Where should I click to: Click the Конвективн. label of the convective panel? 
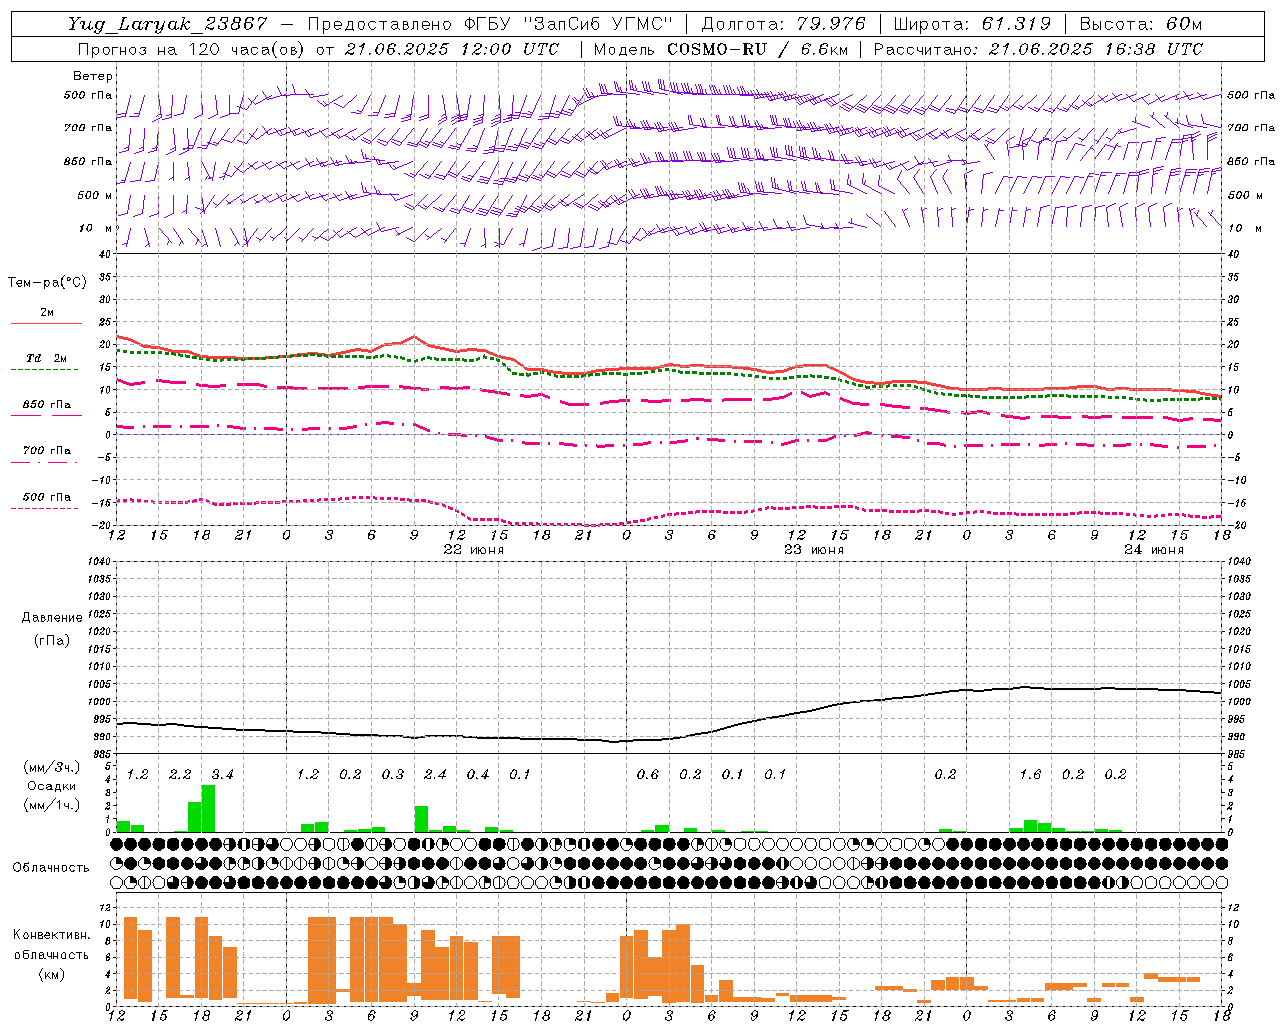pyautogui.click(x=52, y=935)
